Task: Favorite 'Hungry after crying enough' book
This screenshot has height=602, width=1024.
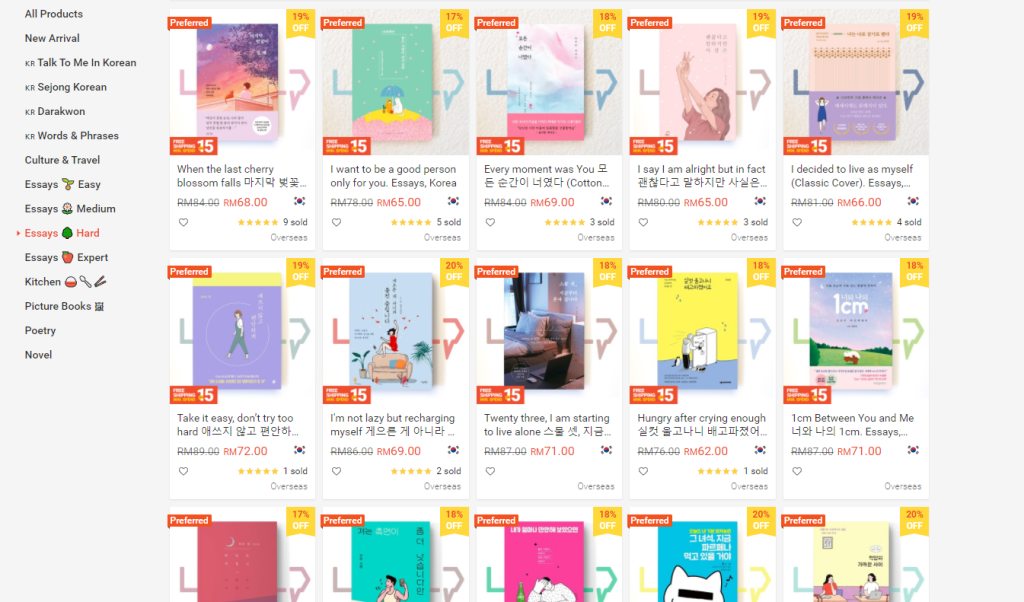Action: pos(643,471)
